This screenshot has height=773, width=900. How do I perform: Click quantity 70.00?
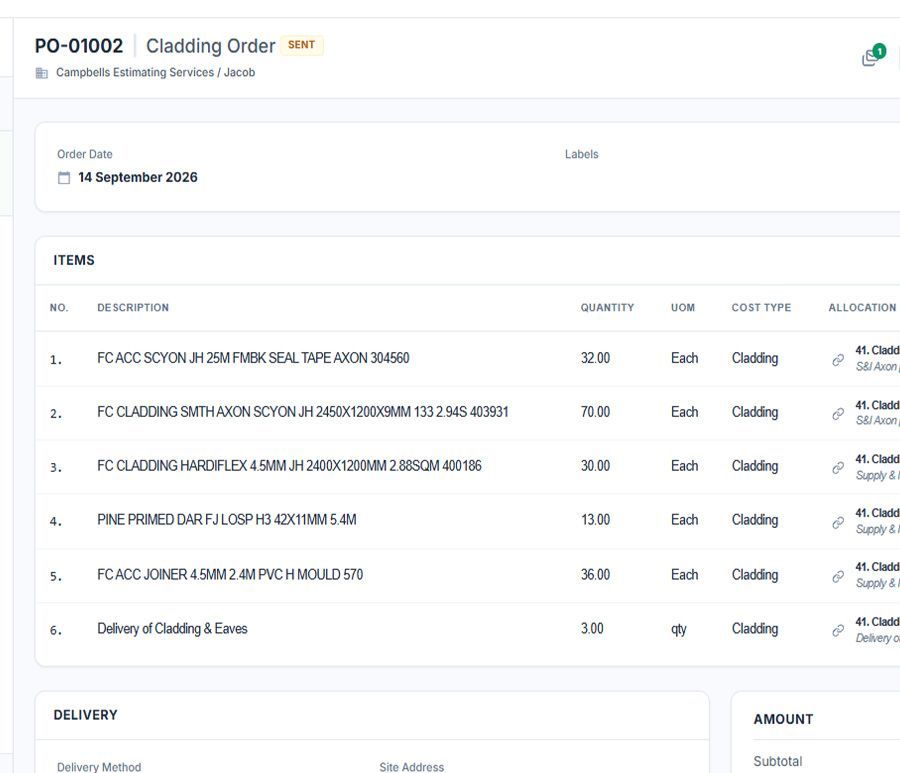pos(595,412)
